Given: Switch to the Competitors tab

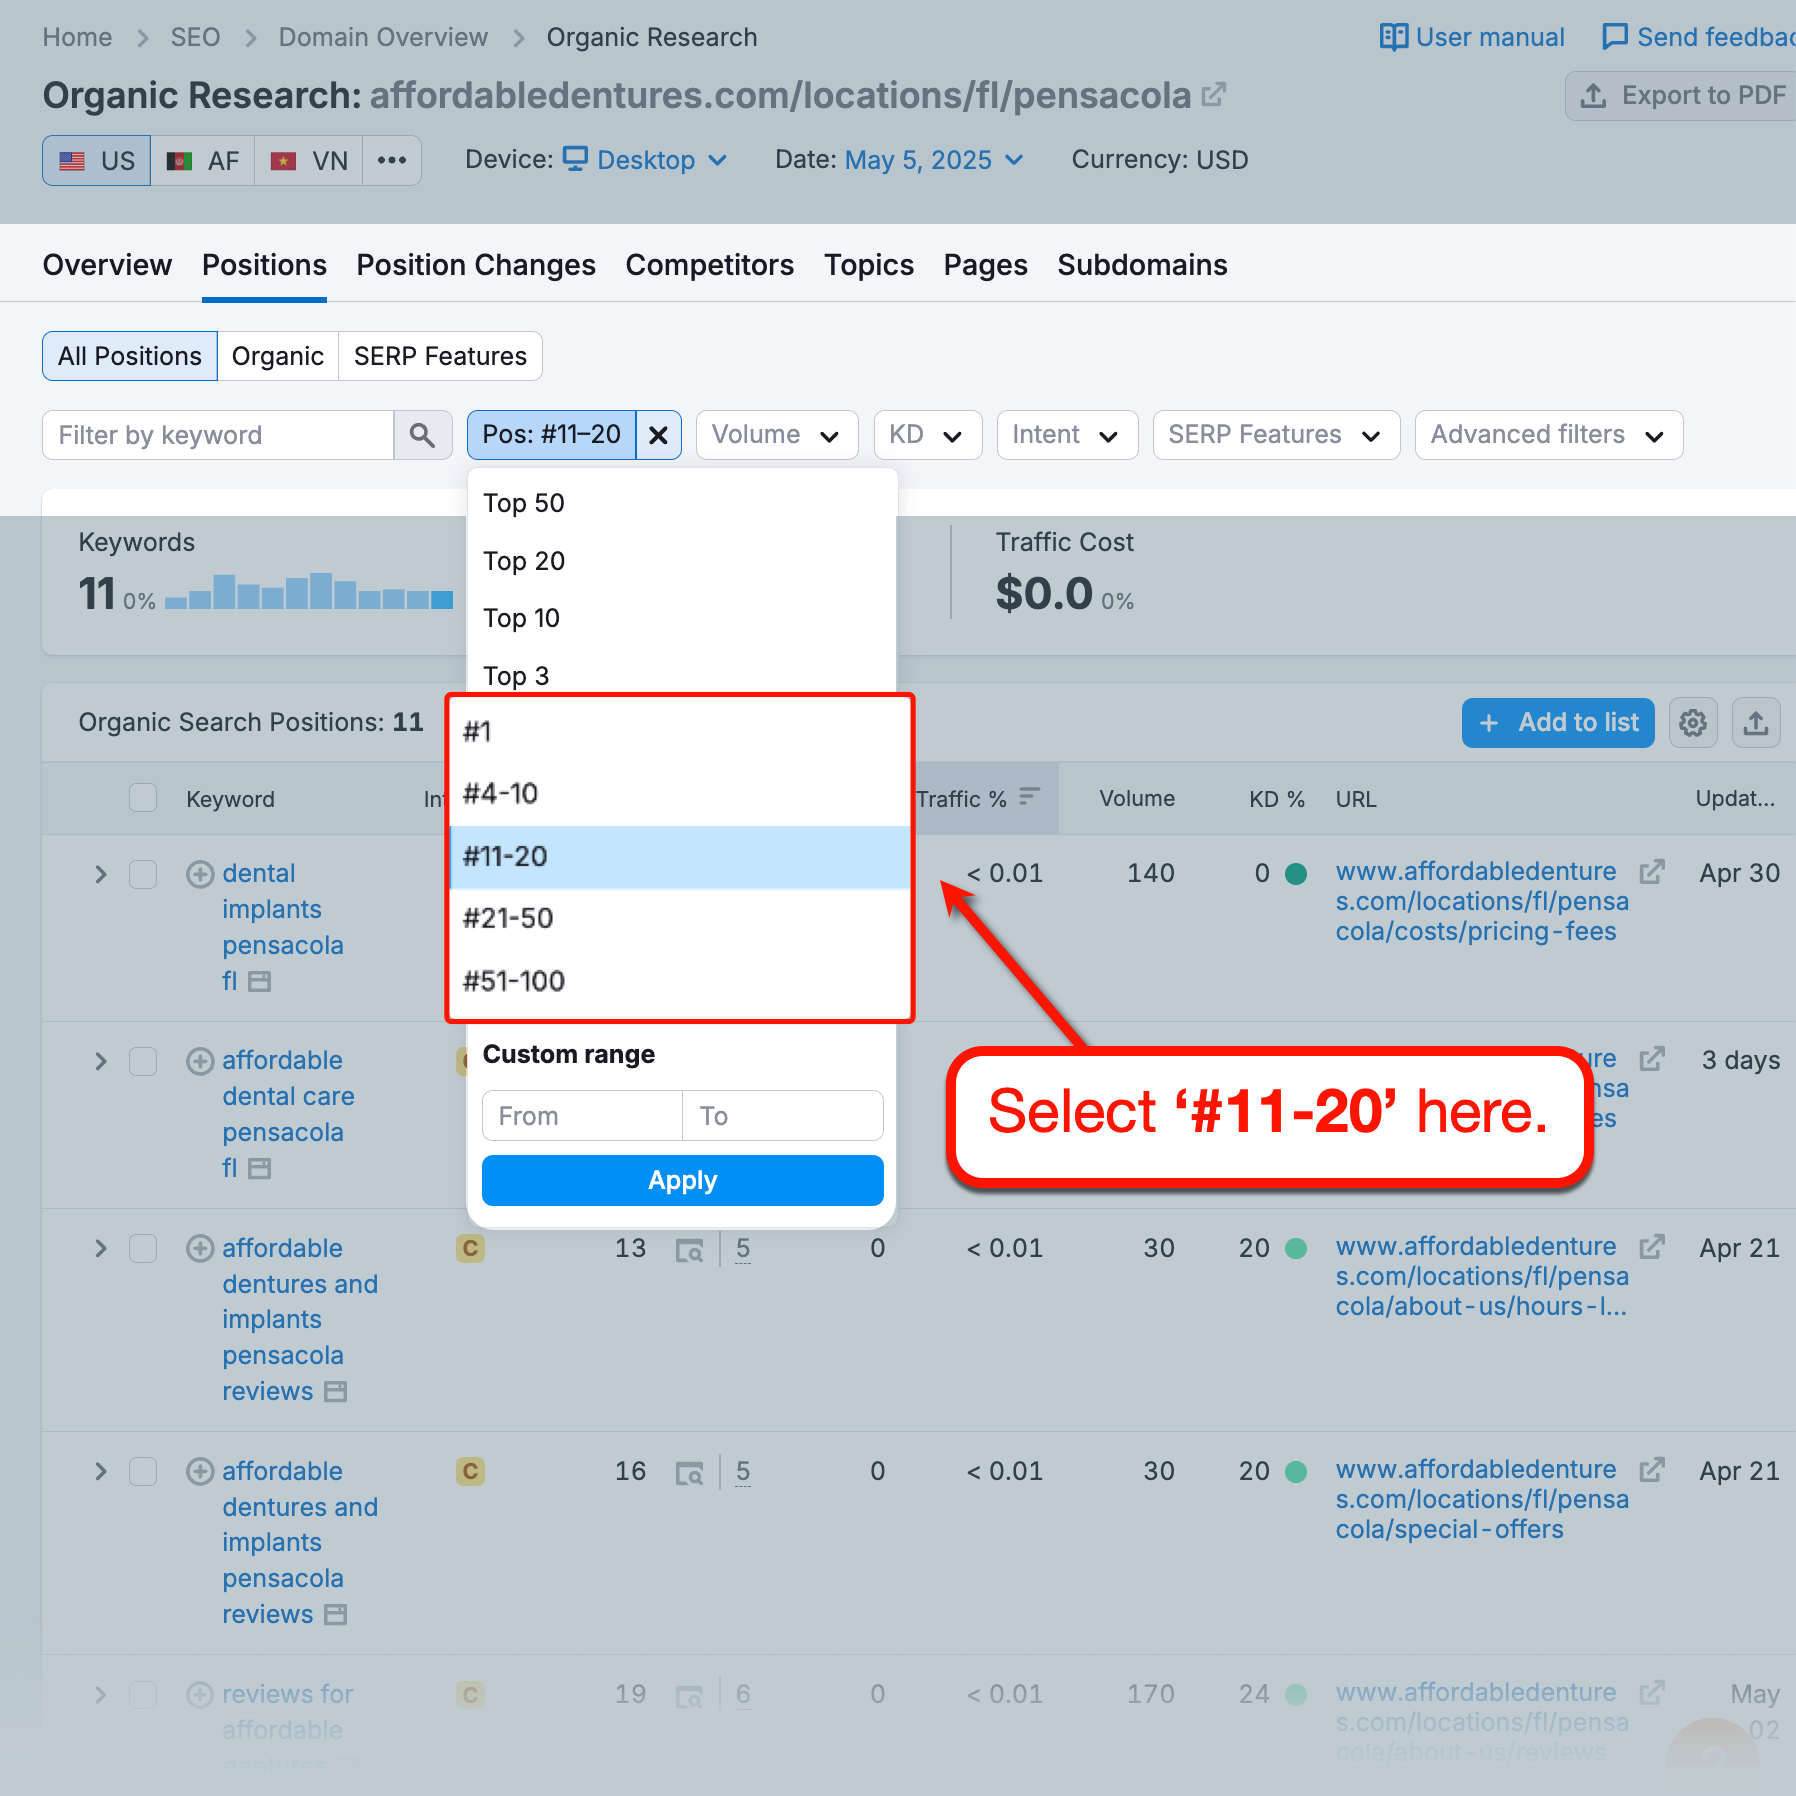Looking at the screenshot, I should 709,265.
